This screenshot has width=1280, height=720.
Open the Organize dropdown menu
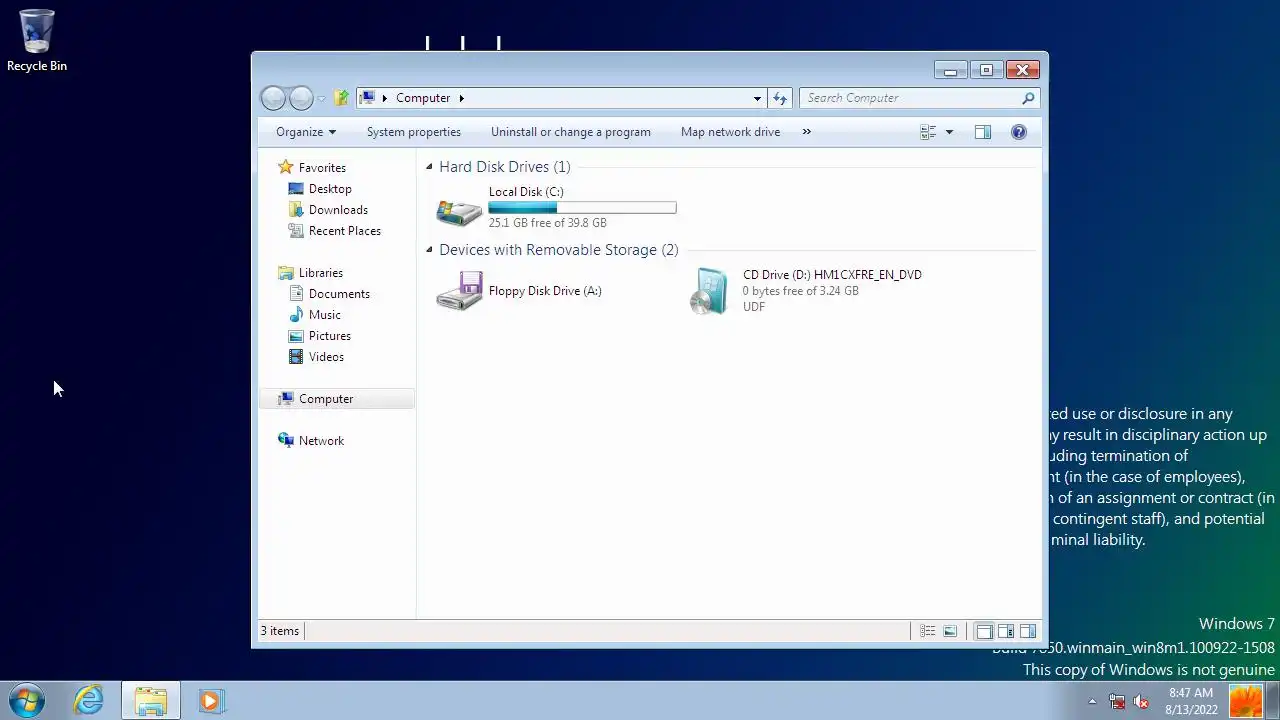(x=306, y=132)
